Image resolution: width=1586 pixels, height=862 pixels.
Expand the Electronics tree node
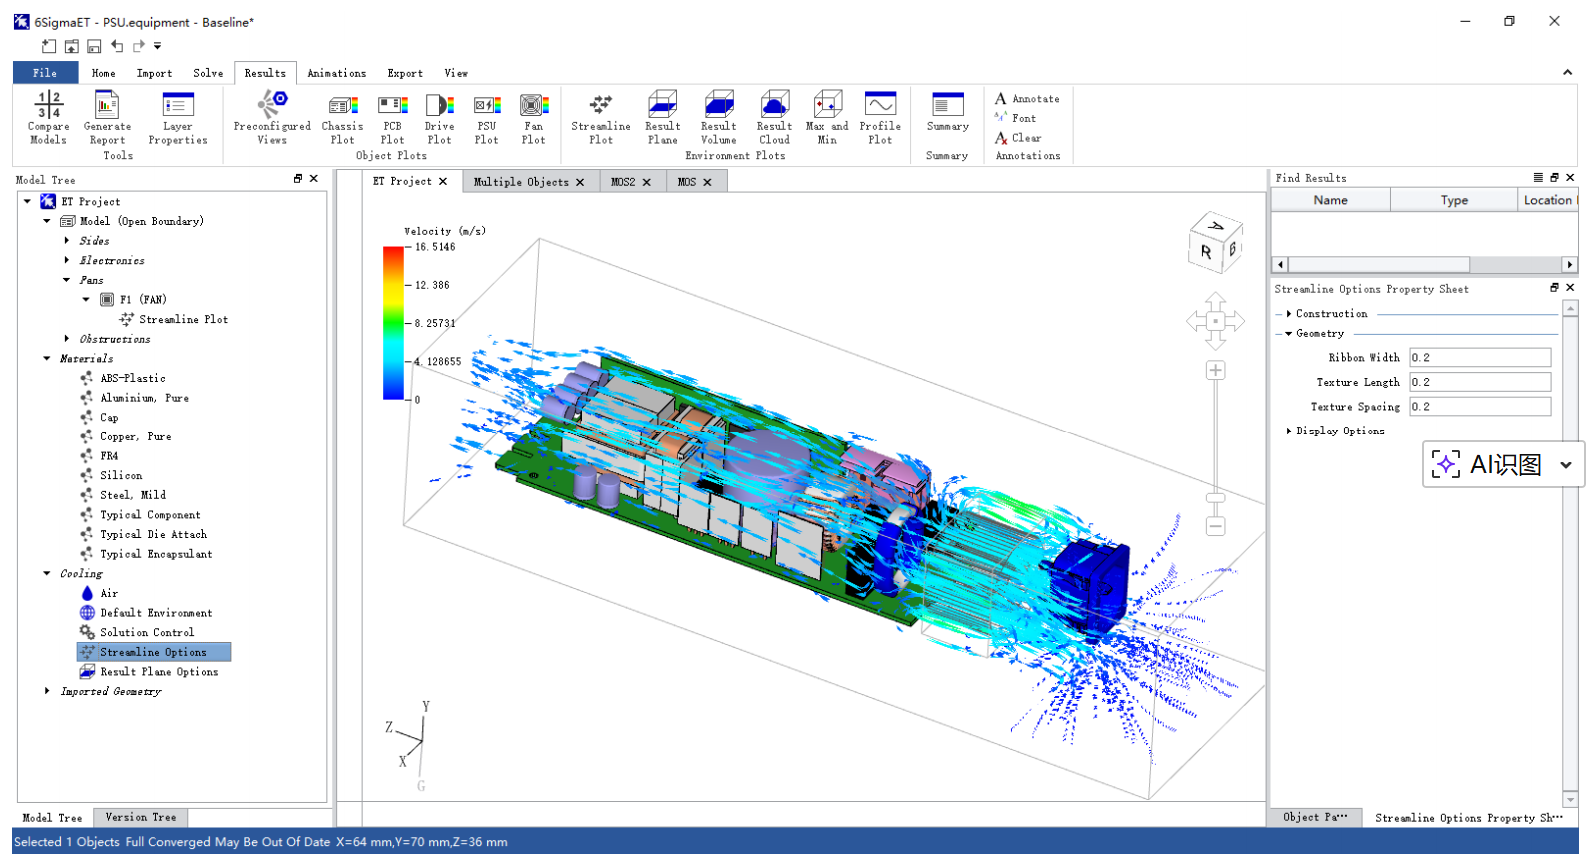coord(67,260)
